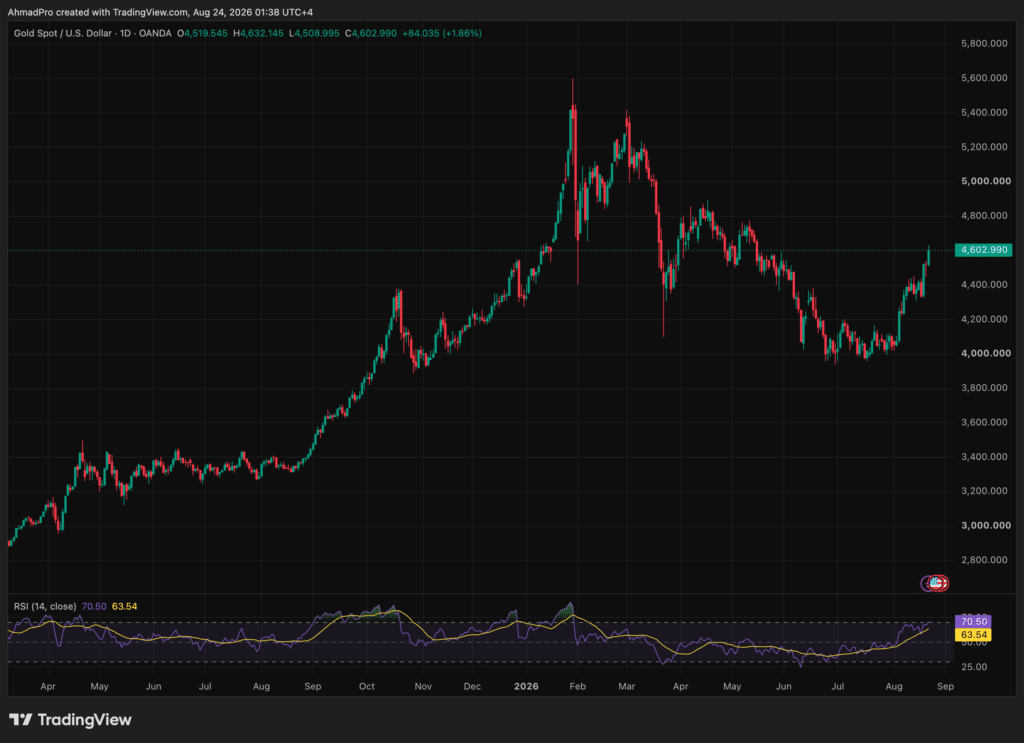Click the 25.00 label on RSI scale
1024x743 pixels.
pos(974,667)
